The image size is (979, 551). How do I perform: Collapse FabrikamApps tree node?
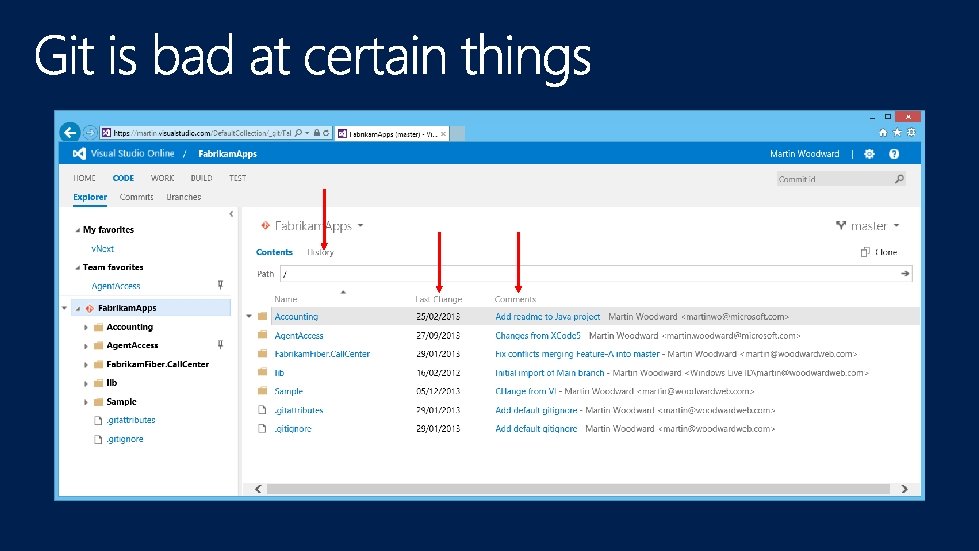coord(78,309)
